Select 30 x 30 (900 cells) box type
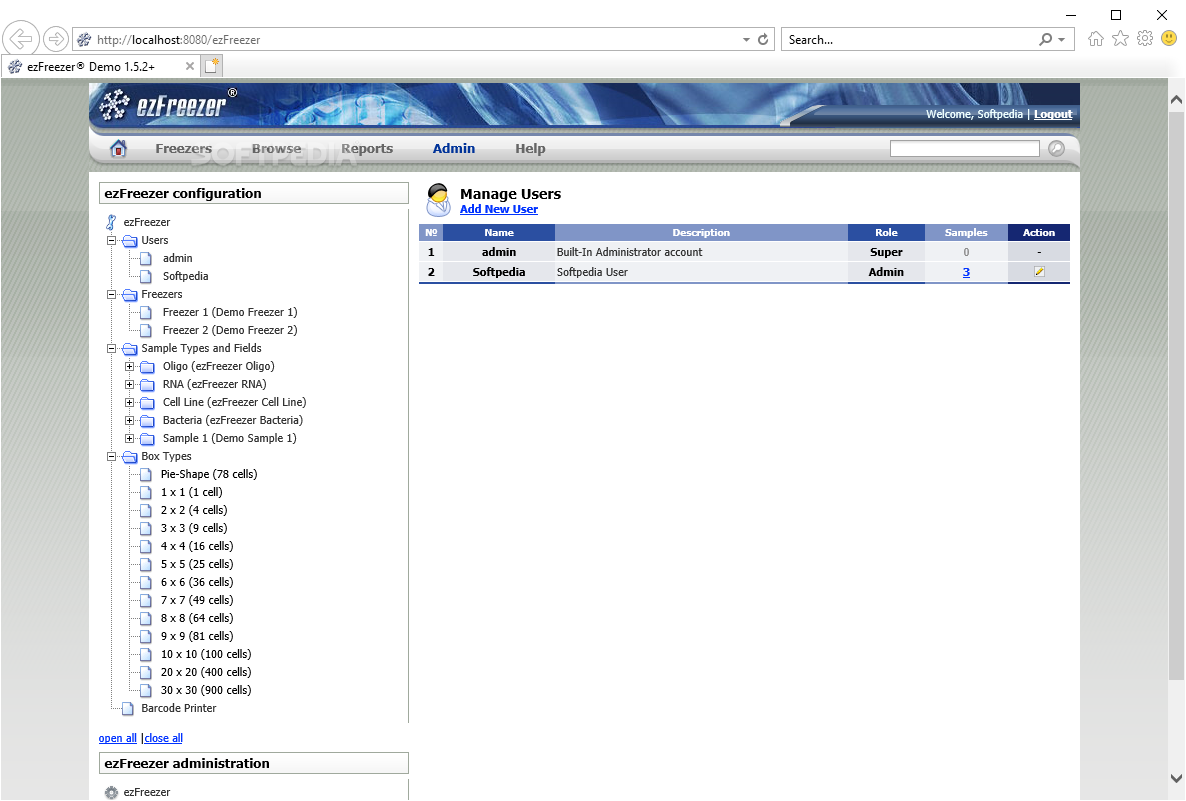Image resolution: width=1186 pixels, height=801 pixels. [206, 691]
